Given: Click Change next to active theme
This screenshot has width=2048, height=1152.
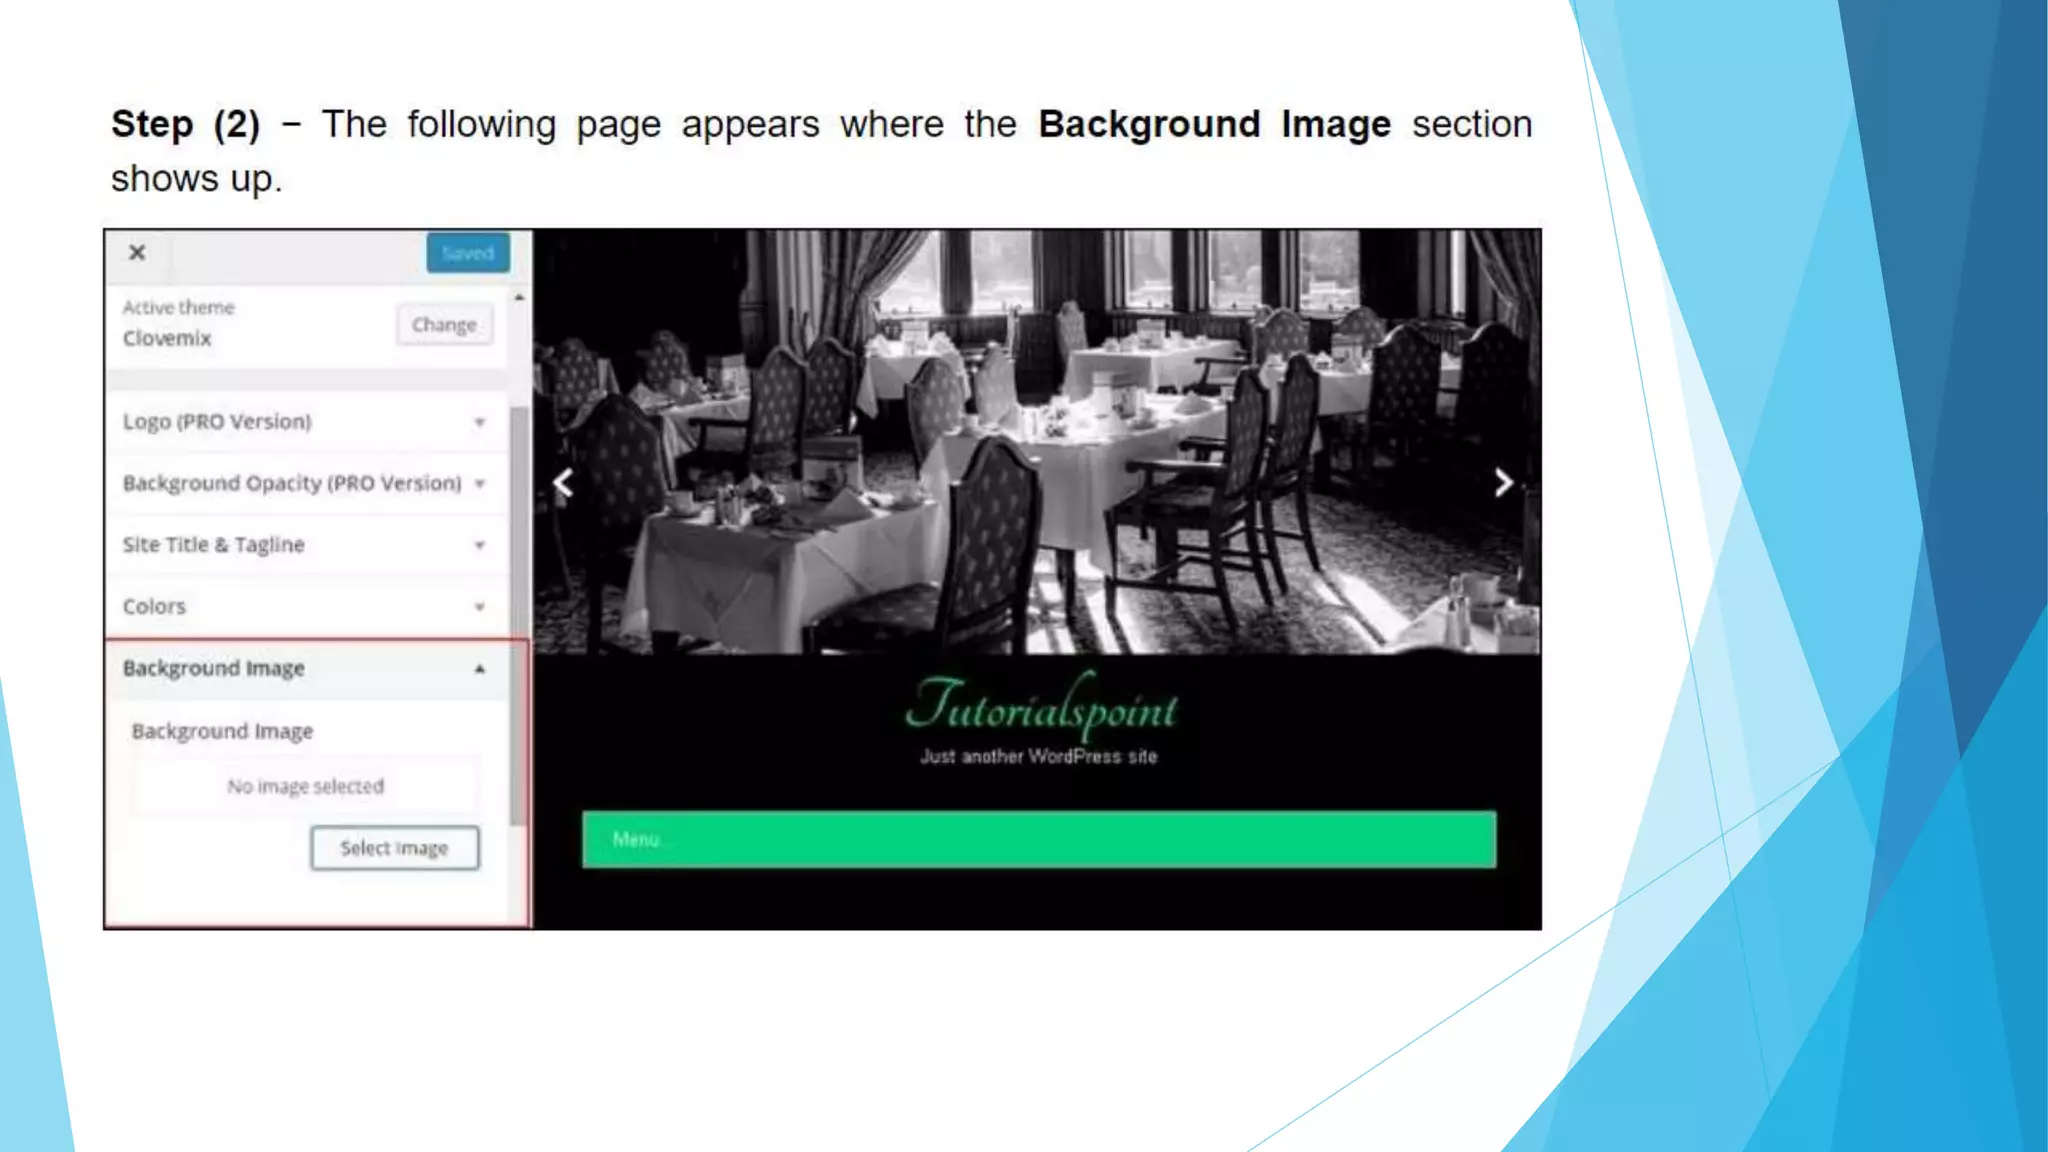Looking at the screenshot, I should coord(444,325).
